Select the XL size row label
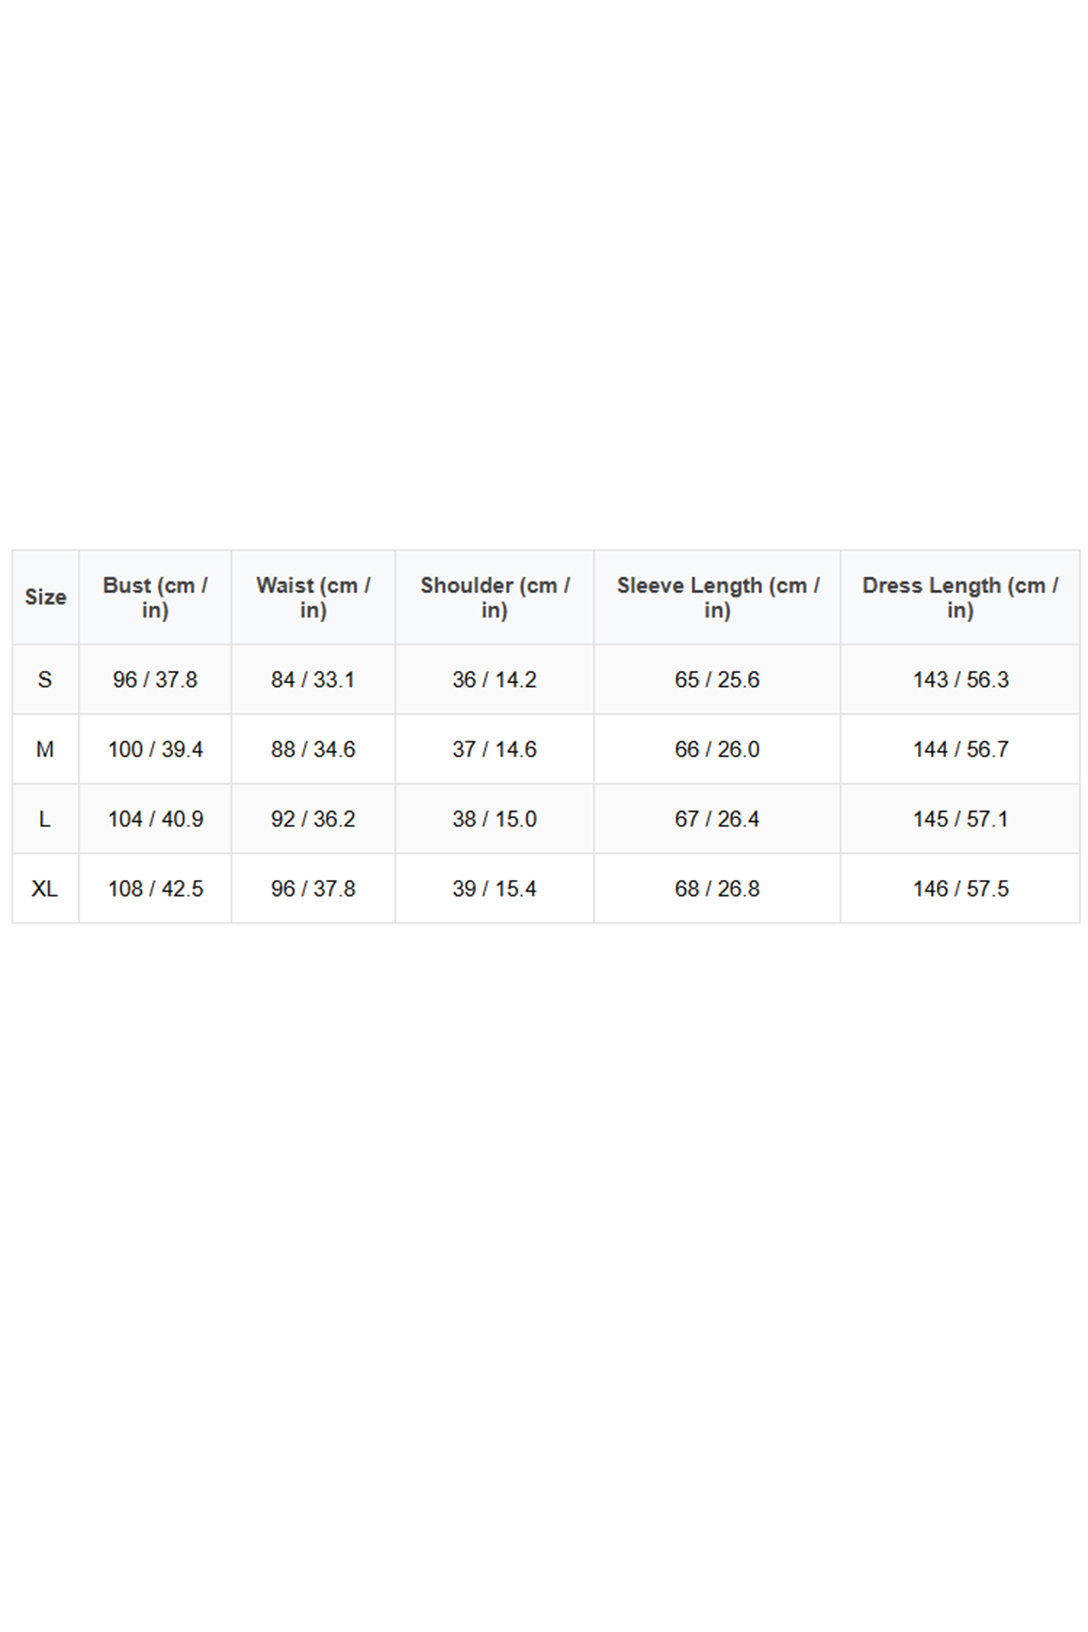The image size is (1088, 1632). click(x=45, y=888)
